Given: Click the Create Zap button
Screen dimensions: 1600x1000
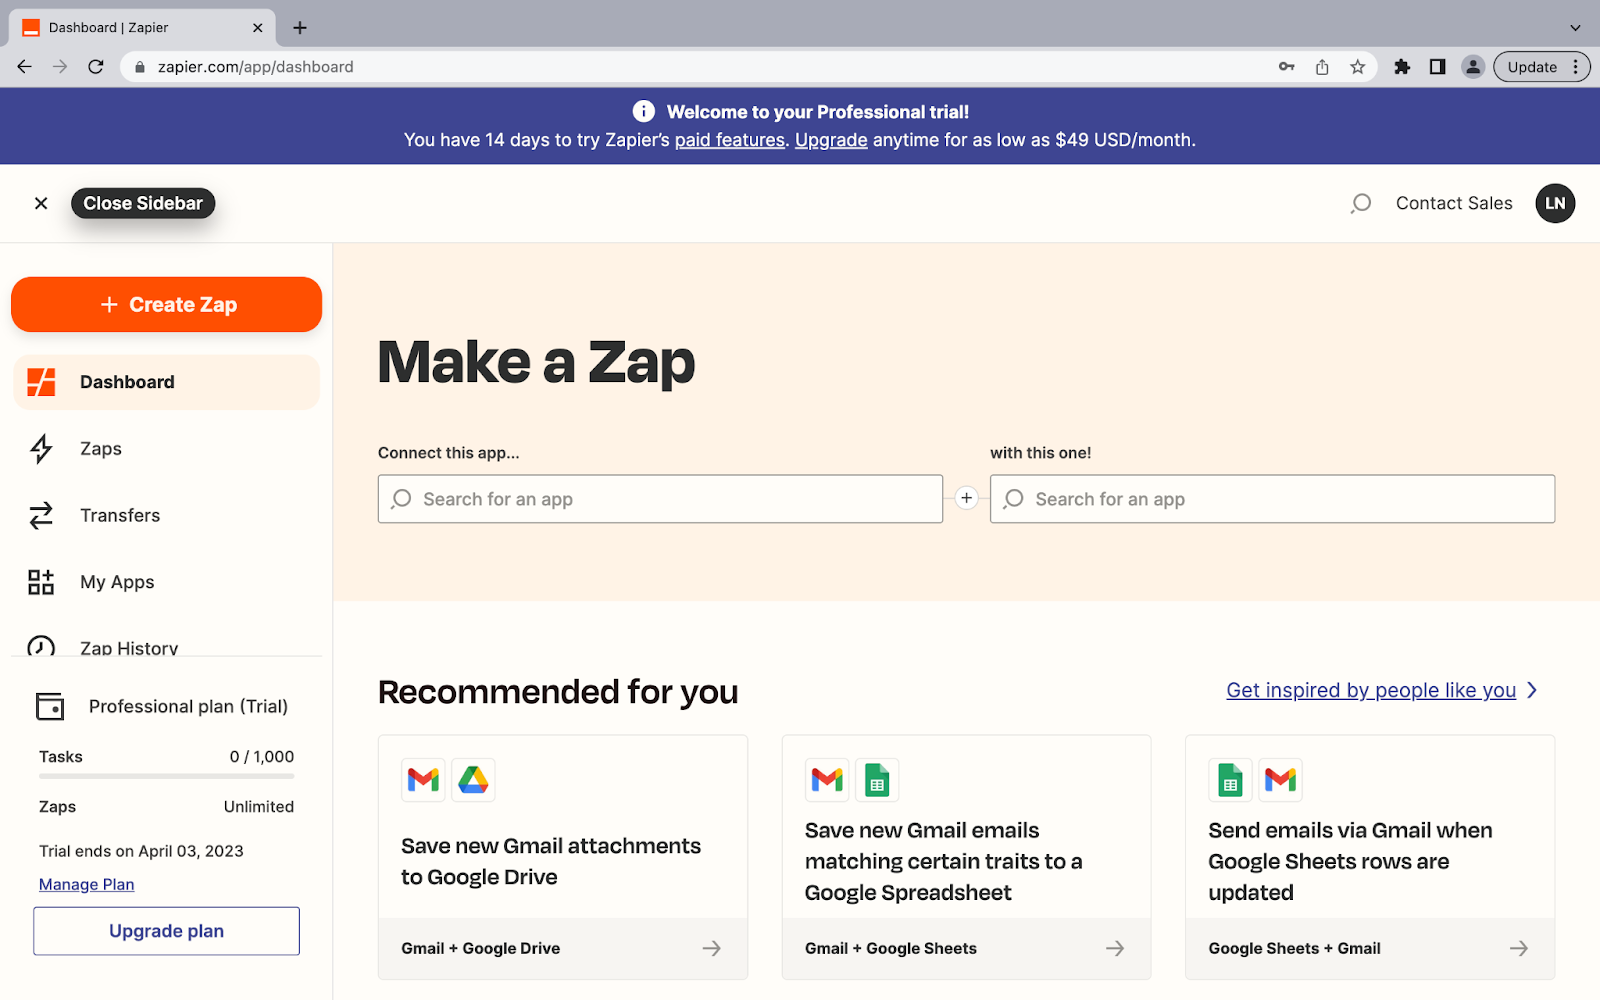Looking at the screenshot, I should point(166,304).
